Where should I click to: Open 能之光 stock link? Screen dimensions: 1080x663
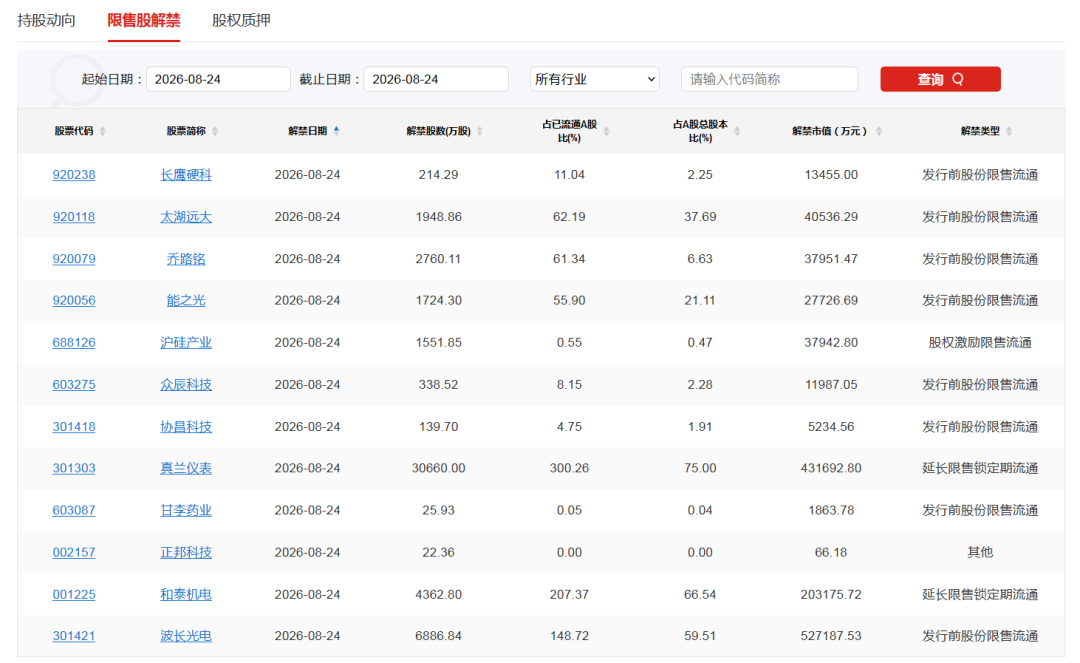[x=186, y=300]
